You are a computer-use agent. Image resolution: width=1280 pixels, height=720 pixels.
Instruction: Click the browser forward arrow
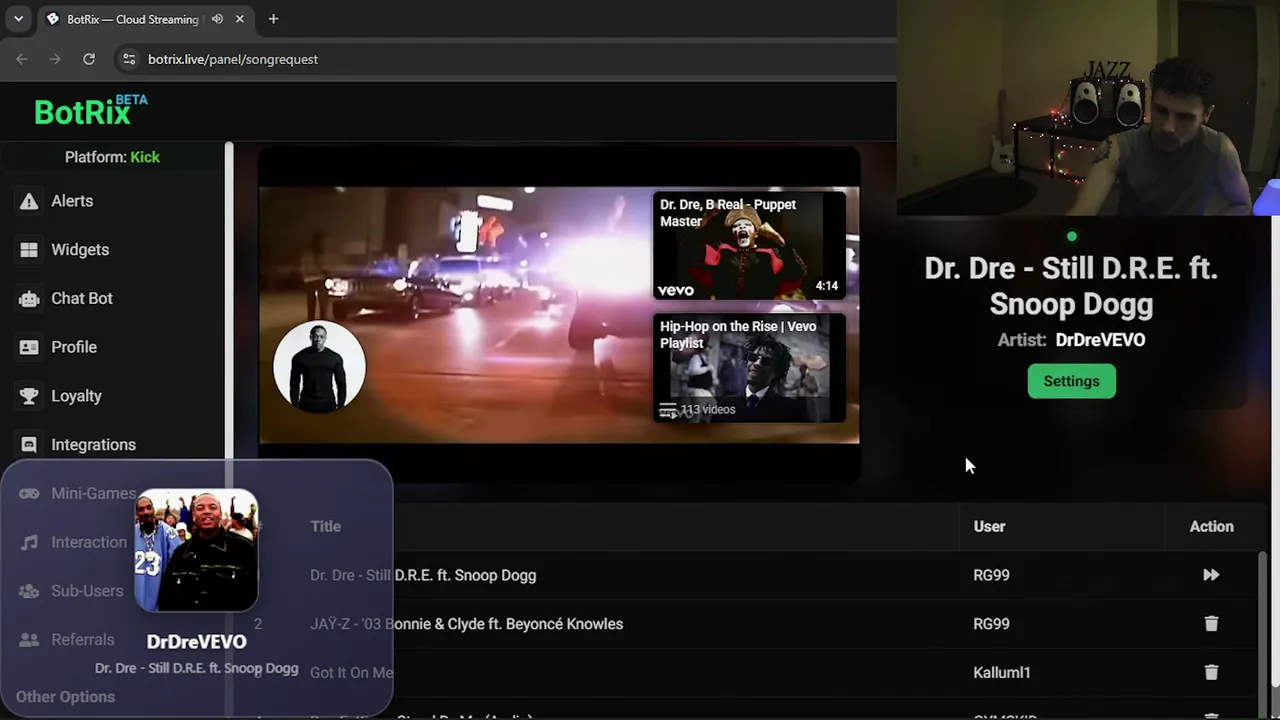click(x=55, y=59)
